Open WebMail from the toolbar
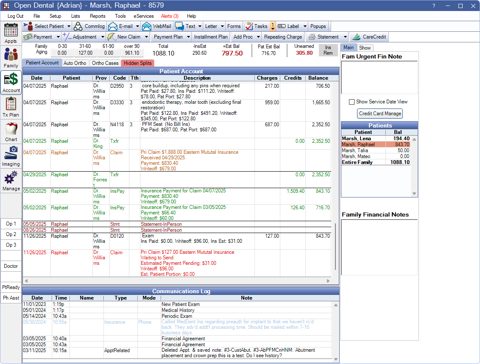This screenshot has height=364, width=480. 156,26
